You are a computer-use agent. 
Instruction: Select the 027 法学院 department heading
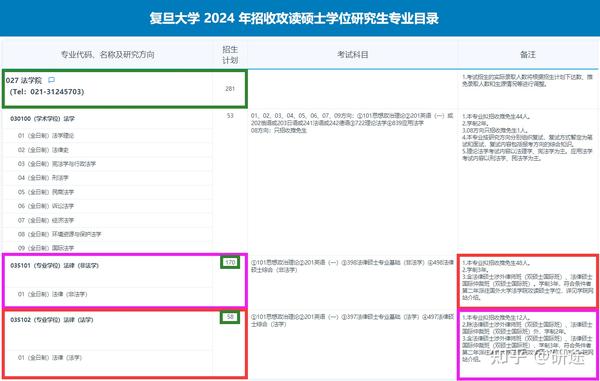pyautogui.click(x=24, y=80)
